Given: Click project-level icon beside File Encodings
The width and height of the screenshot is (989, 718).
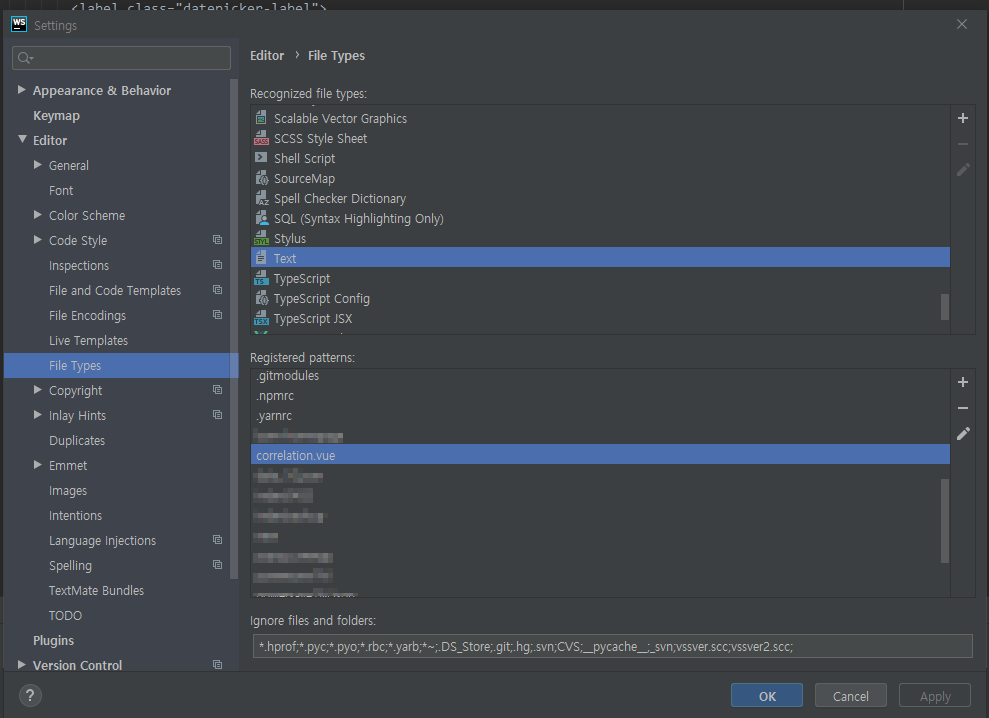Looking at the screenshot, I should [x=218, y=315].
